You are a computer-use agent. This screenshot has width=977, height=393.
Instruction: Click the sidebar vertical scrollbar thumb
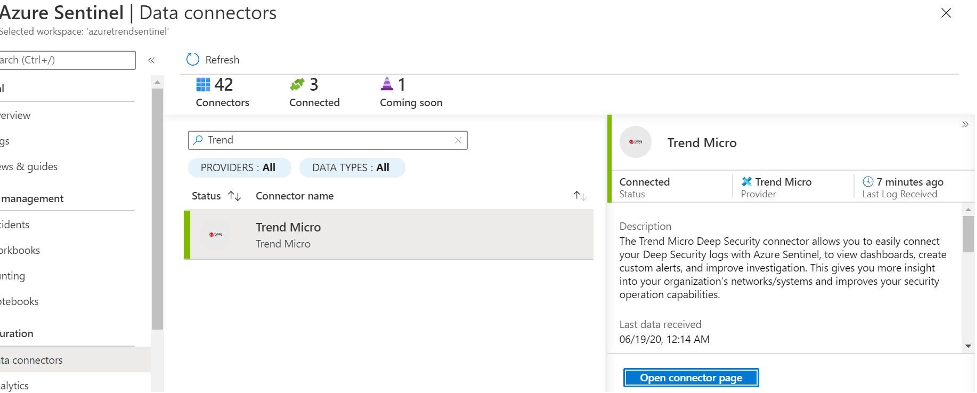point(157,209)
